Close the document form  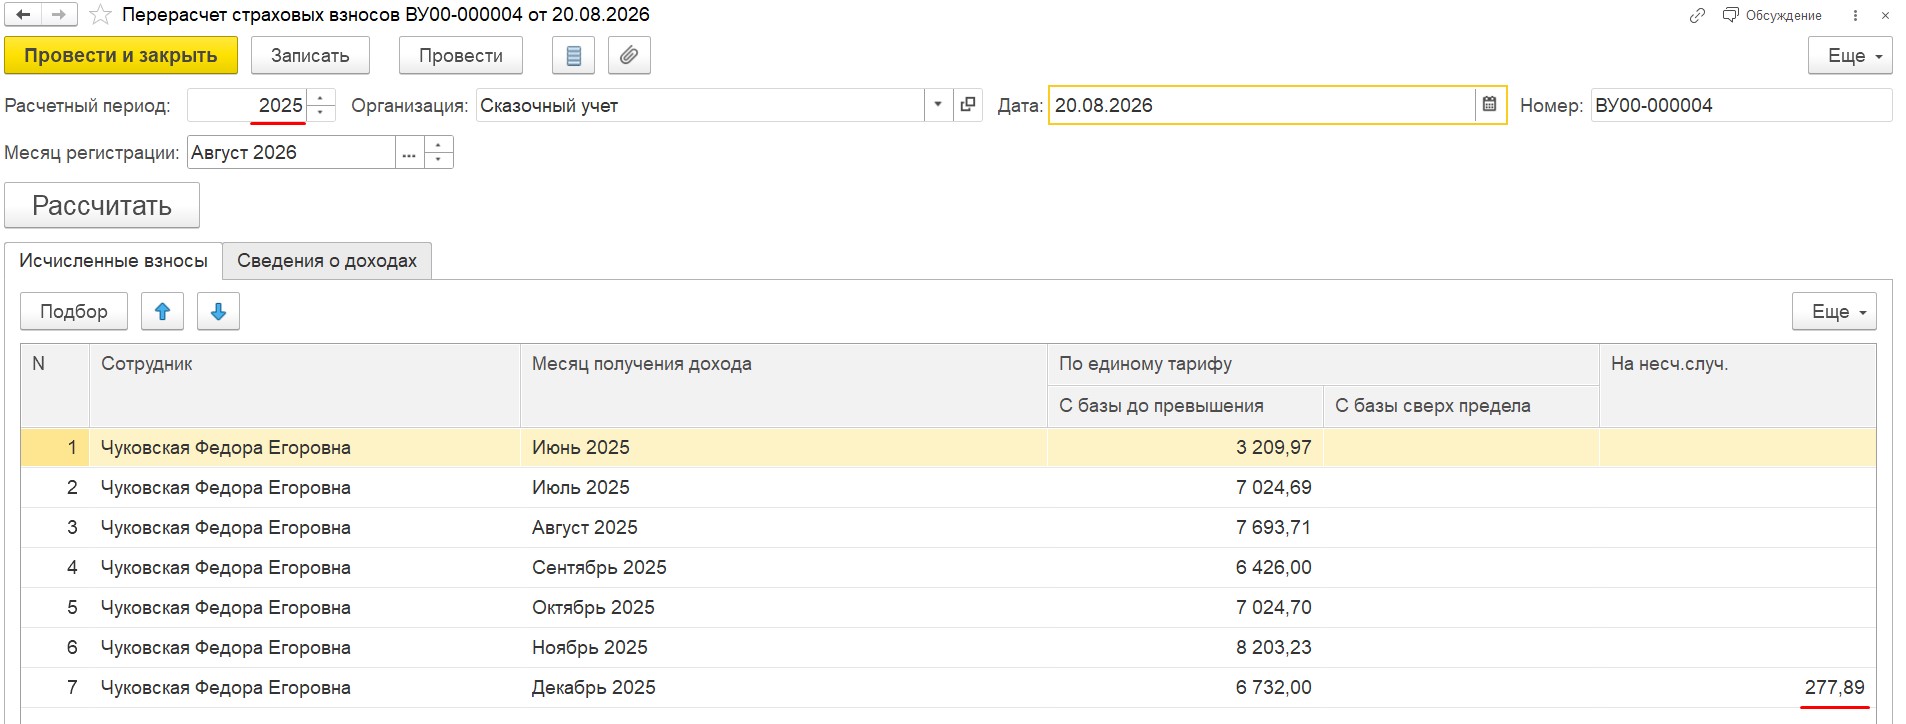tap(1885, 16)
